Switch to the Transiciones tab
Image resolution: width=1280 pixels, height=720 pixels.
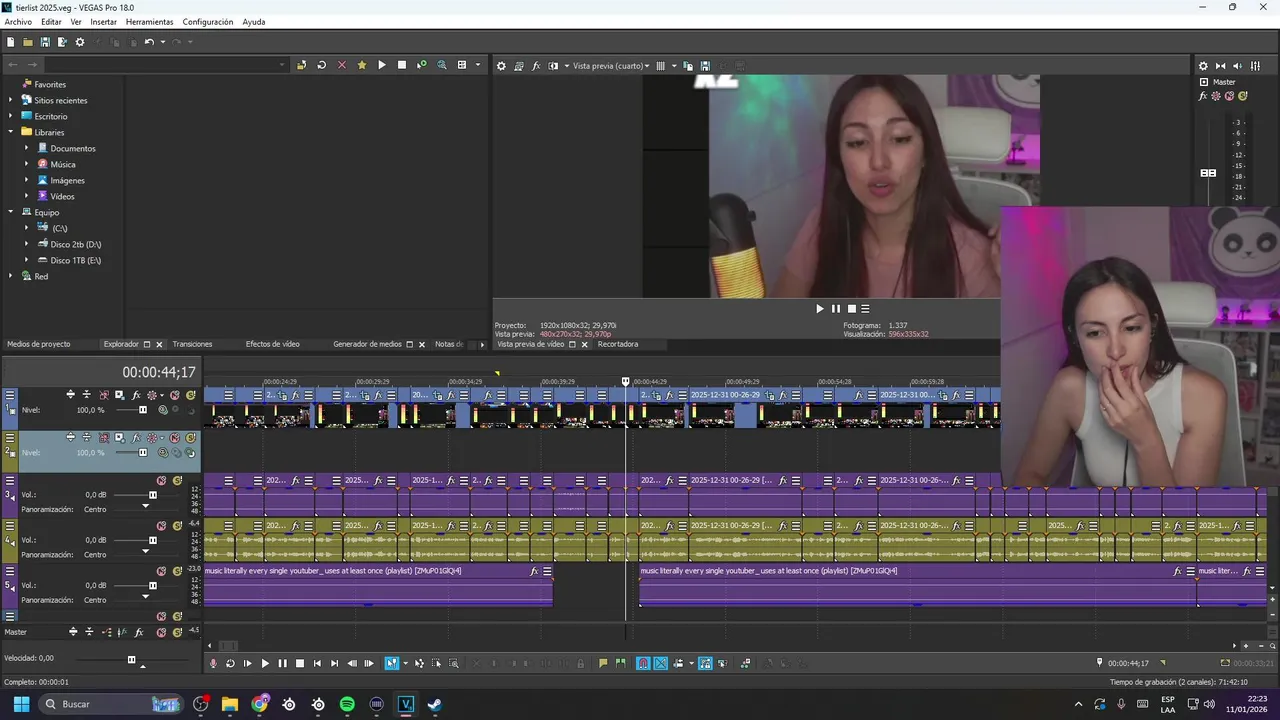tap(192, 344)
